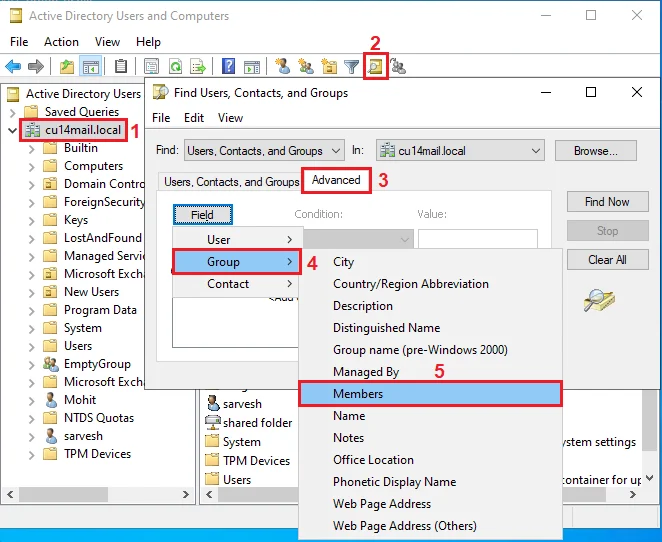Click the sheet icon beside Properties
The height and width of the screenshot is (542, 662).
(x=151, y=66)
